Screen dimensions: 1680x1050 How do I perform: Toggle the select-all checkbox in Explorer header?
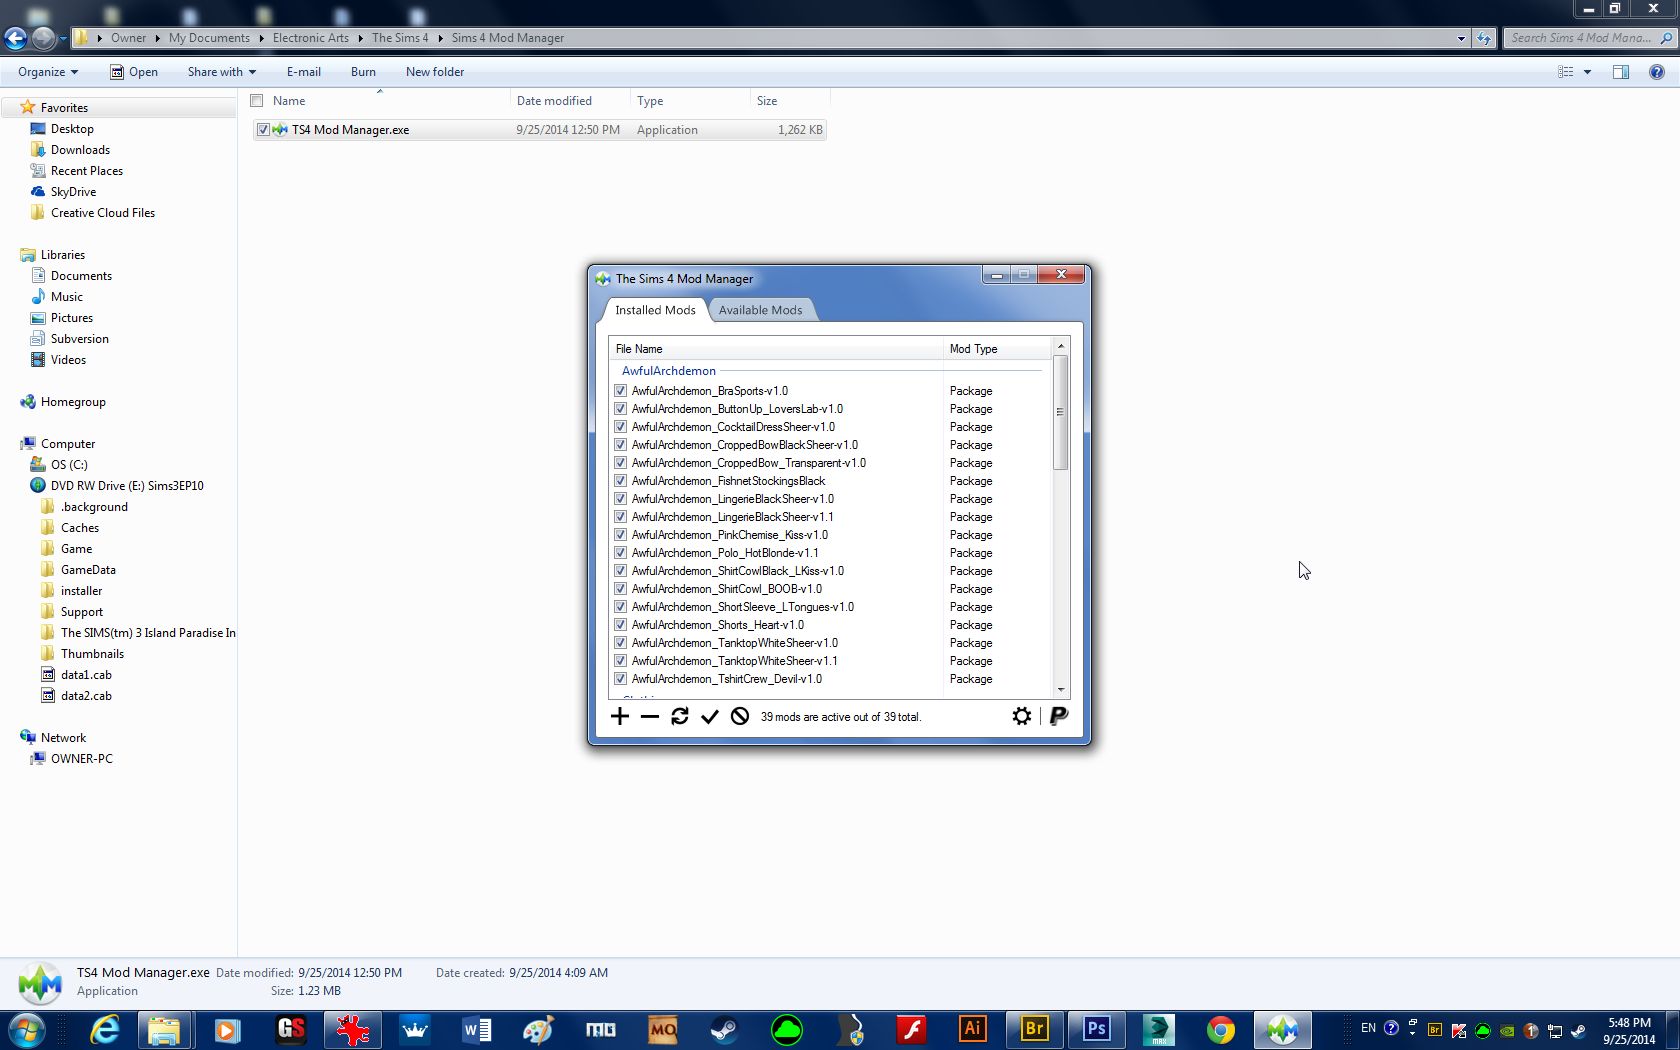[257, 101]
